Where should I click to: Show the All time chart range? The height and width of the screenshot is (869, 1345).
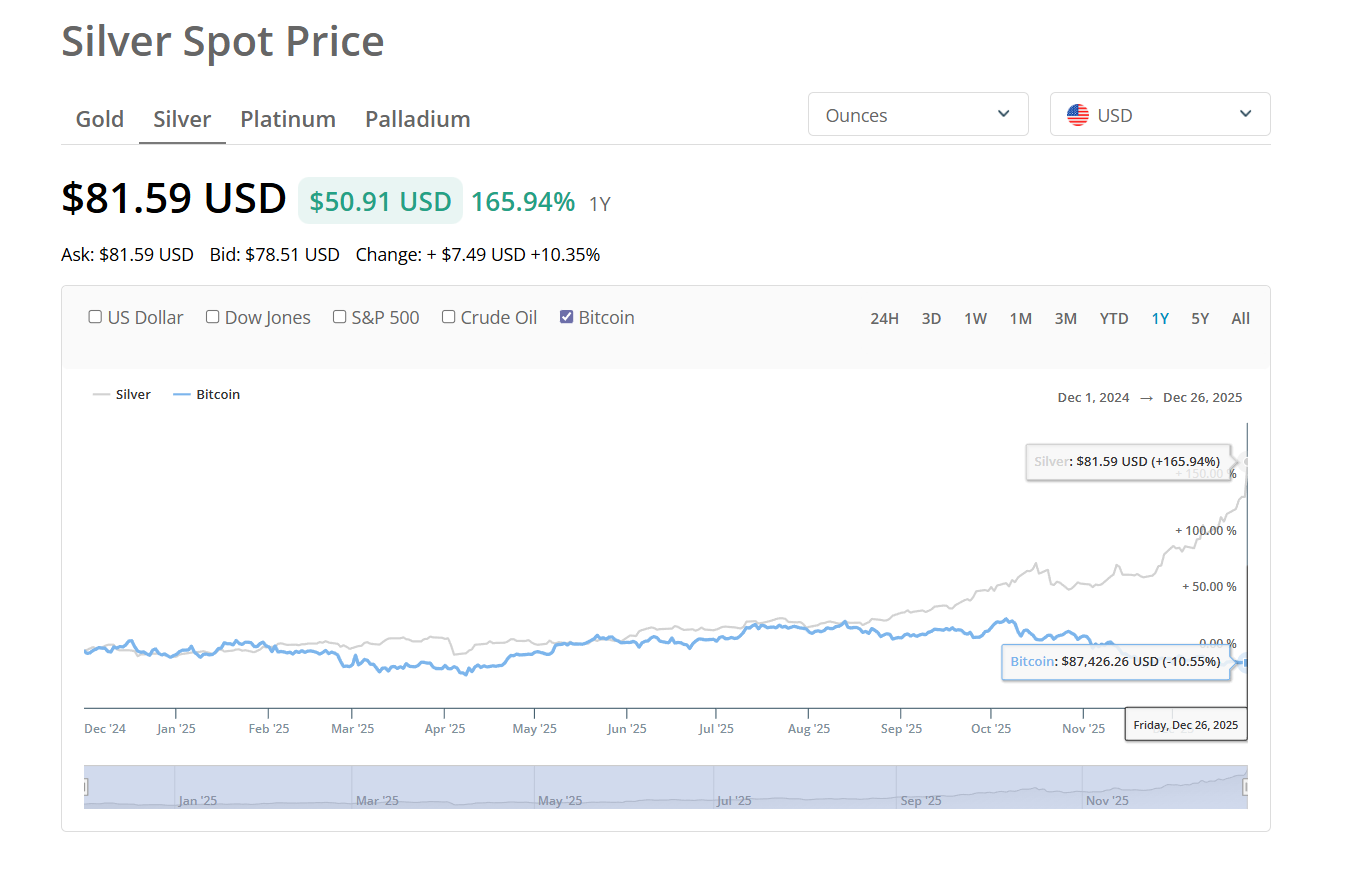pos(1241,319)
